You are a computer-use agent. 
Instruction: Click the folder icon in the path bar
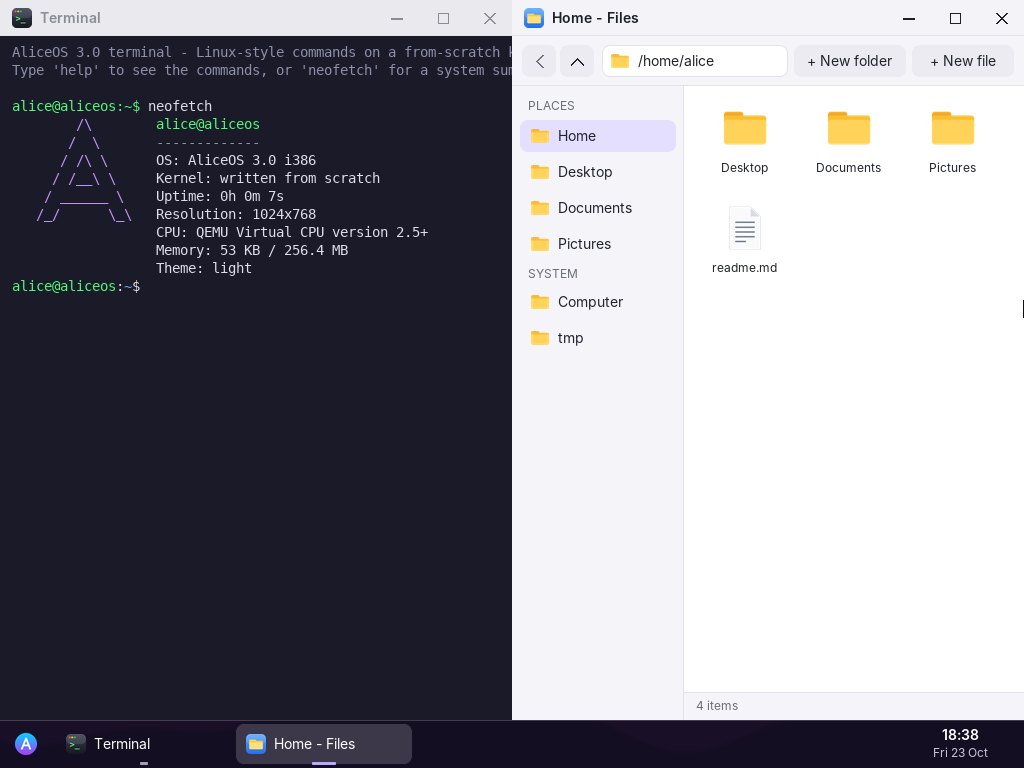tap(620, 61)
